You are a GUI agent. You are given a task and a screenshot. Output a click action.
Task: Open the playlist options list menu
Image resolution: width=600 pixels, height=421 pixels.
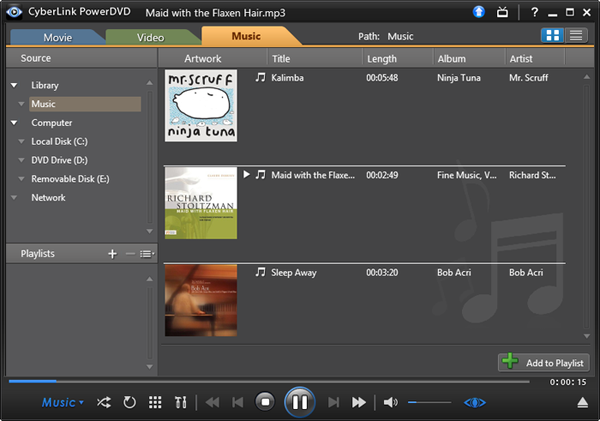click(147, 254)
